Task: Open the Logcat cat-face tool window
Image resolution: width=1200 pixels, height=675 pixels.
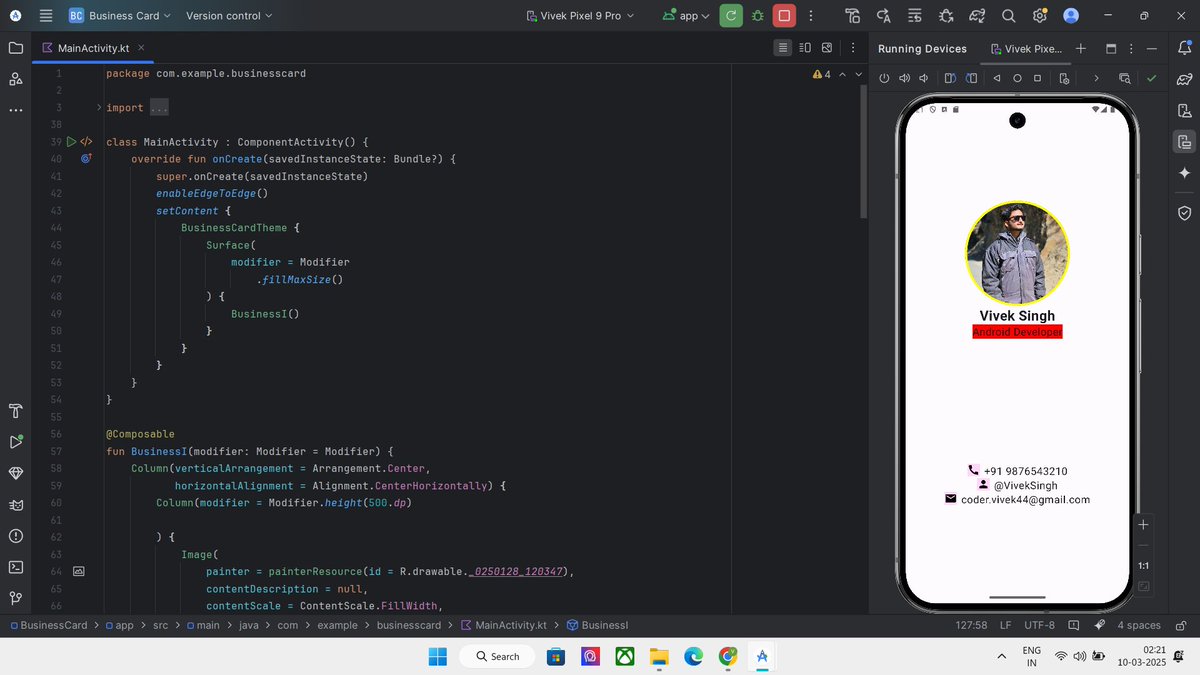Action: (15, 505)
